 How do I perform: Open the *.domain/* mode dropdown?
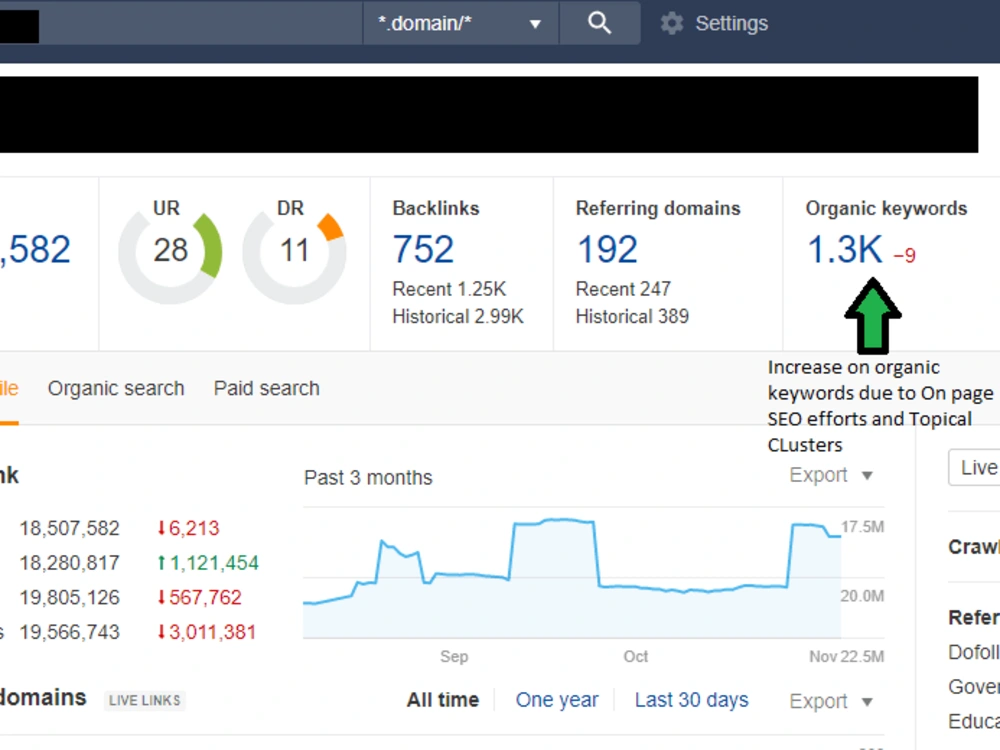click(x=460, y=23)
